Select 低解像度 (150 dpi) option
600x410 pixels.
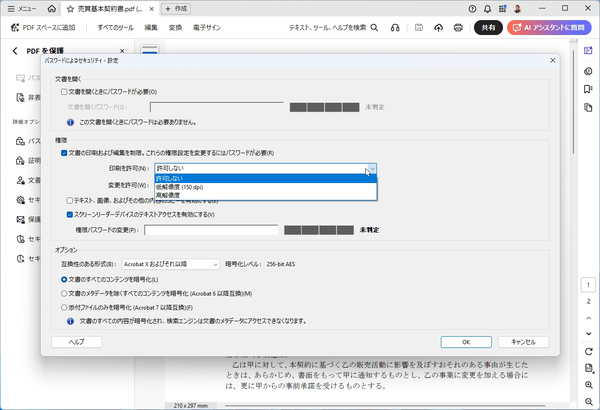[266, 187]
